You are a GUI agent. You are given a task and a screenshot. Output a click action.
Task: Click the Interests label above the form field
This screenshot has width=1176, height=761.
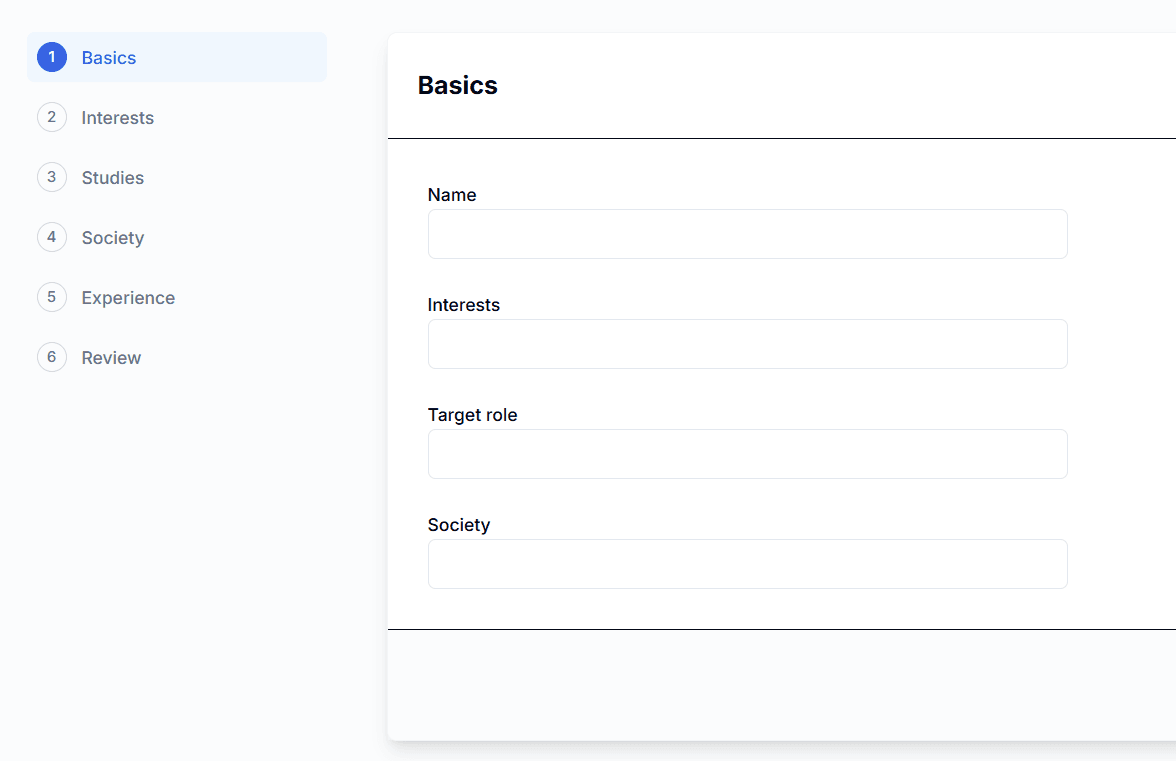(463, 305)
